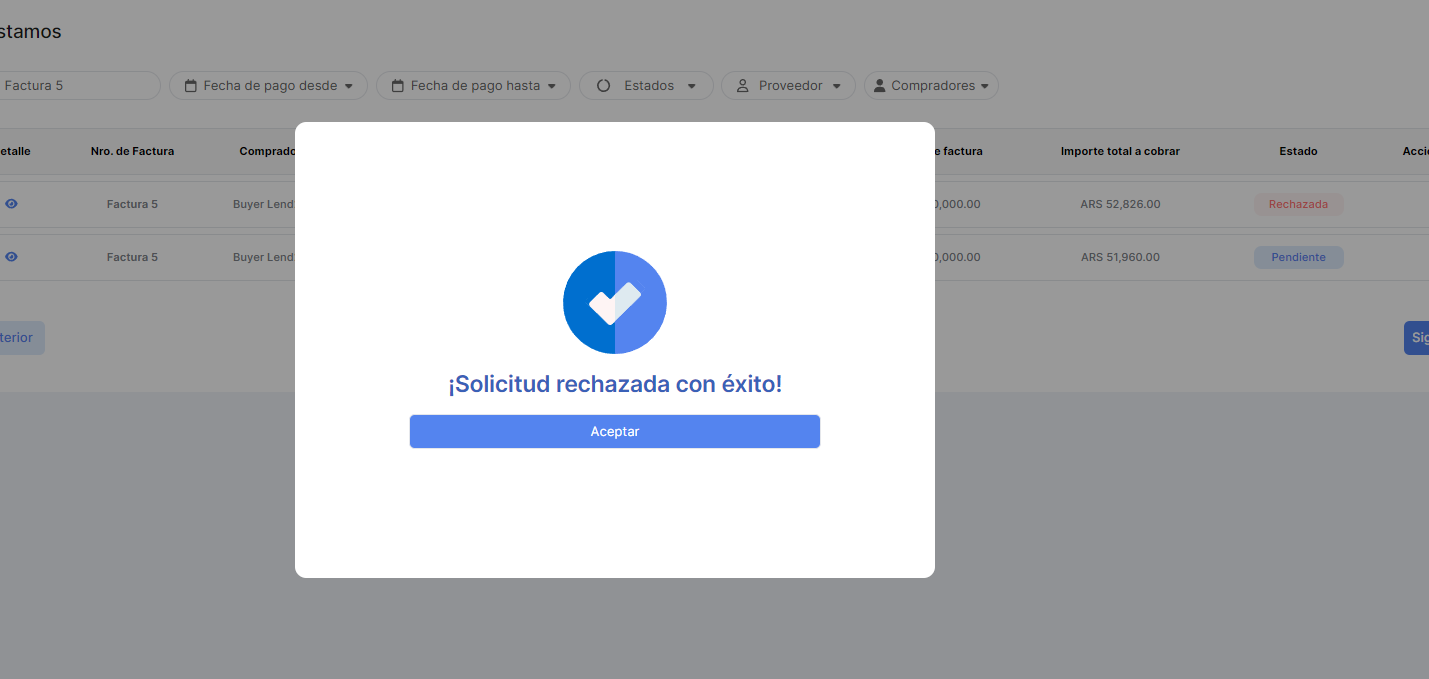
Task: Click the person icon beside Proveedor
Action: click(742, 86)
